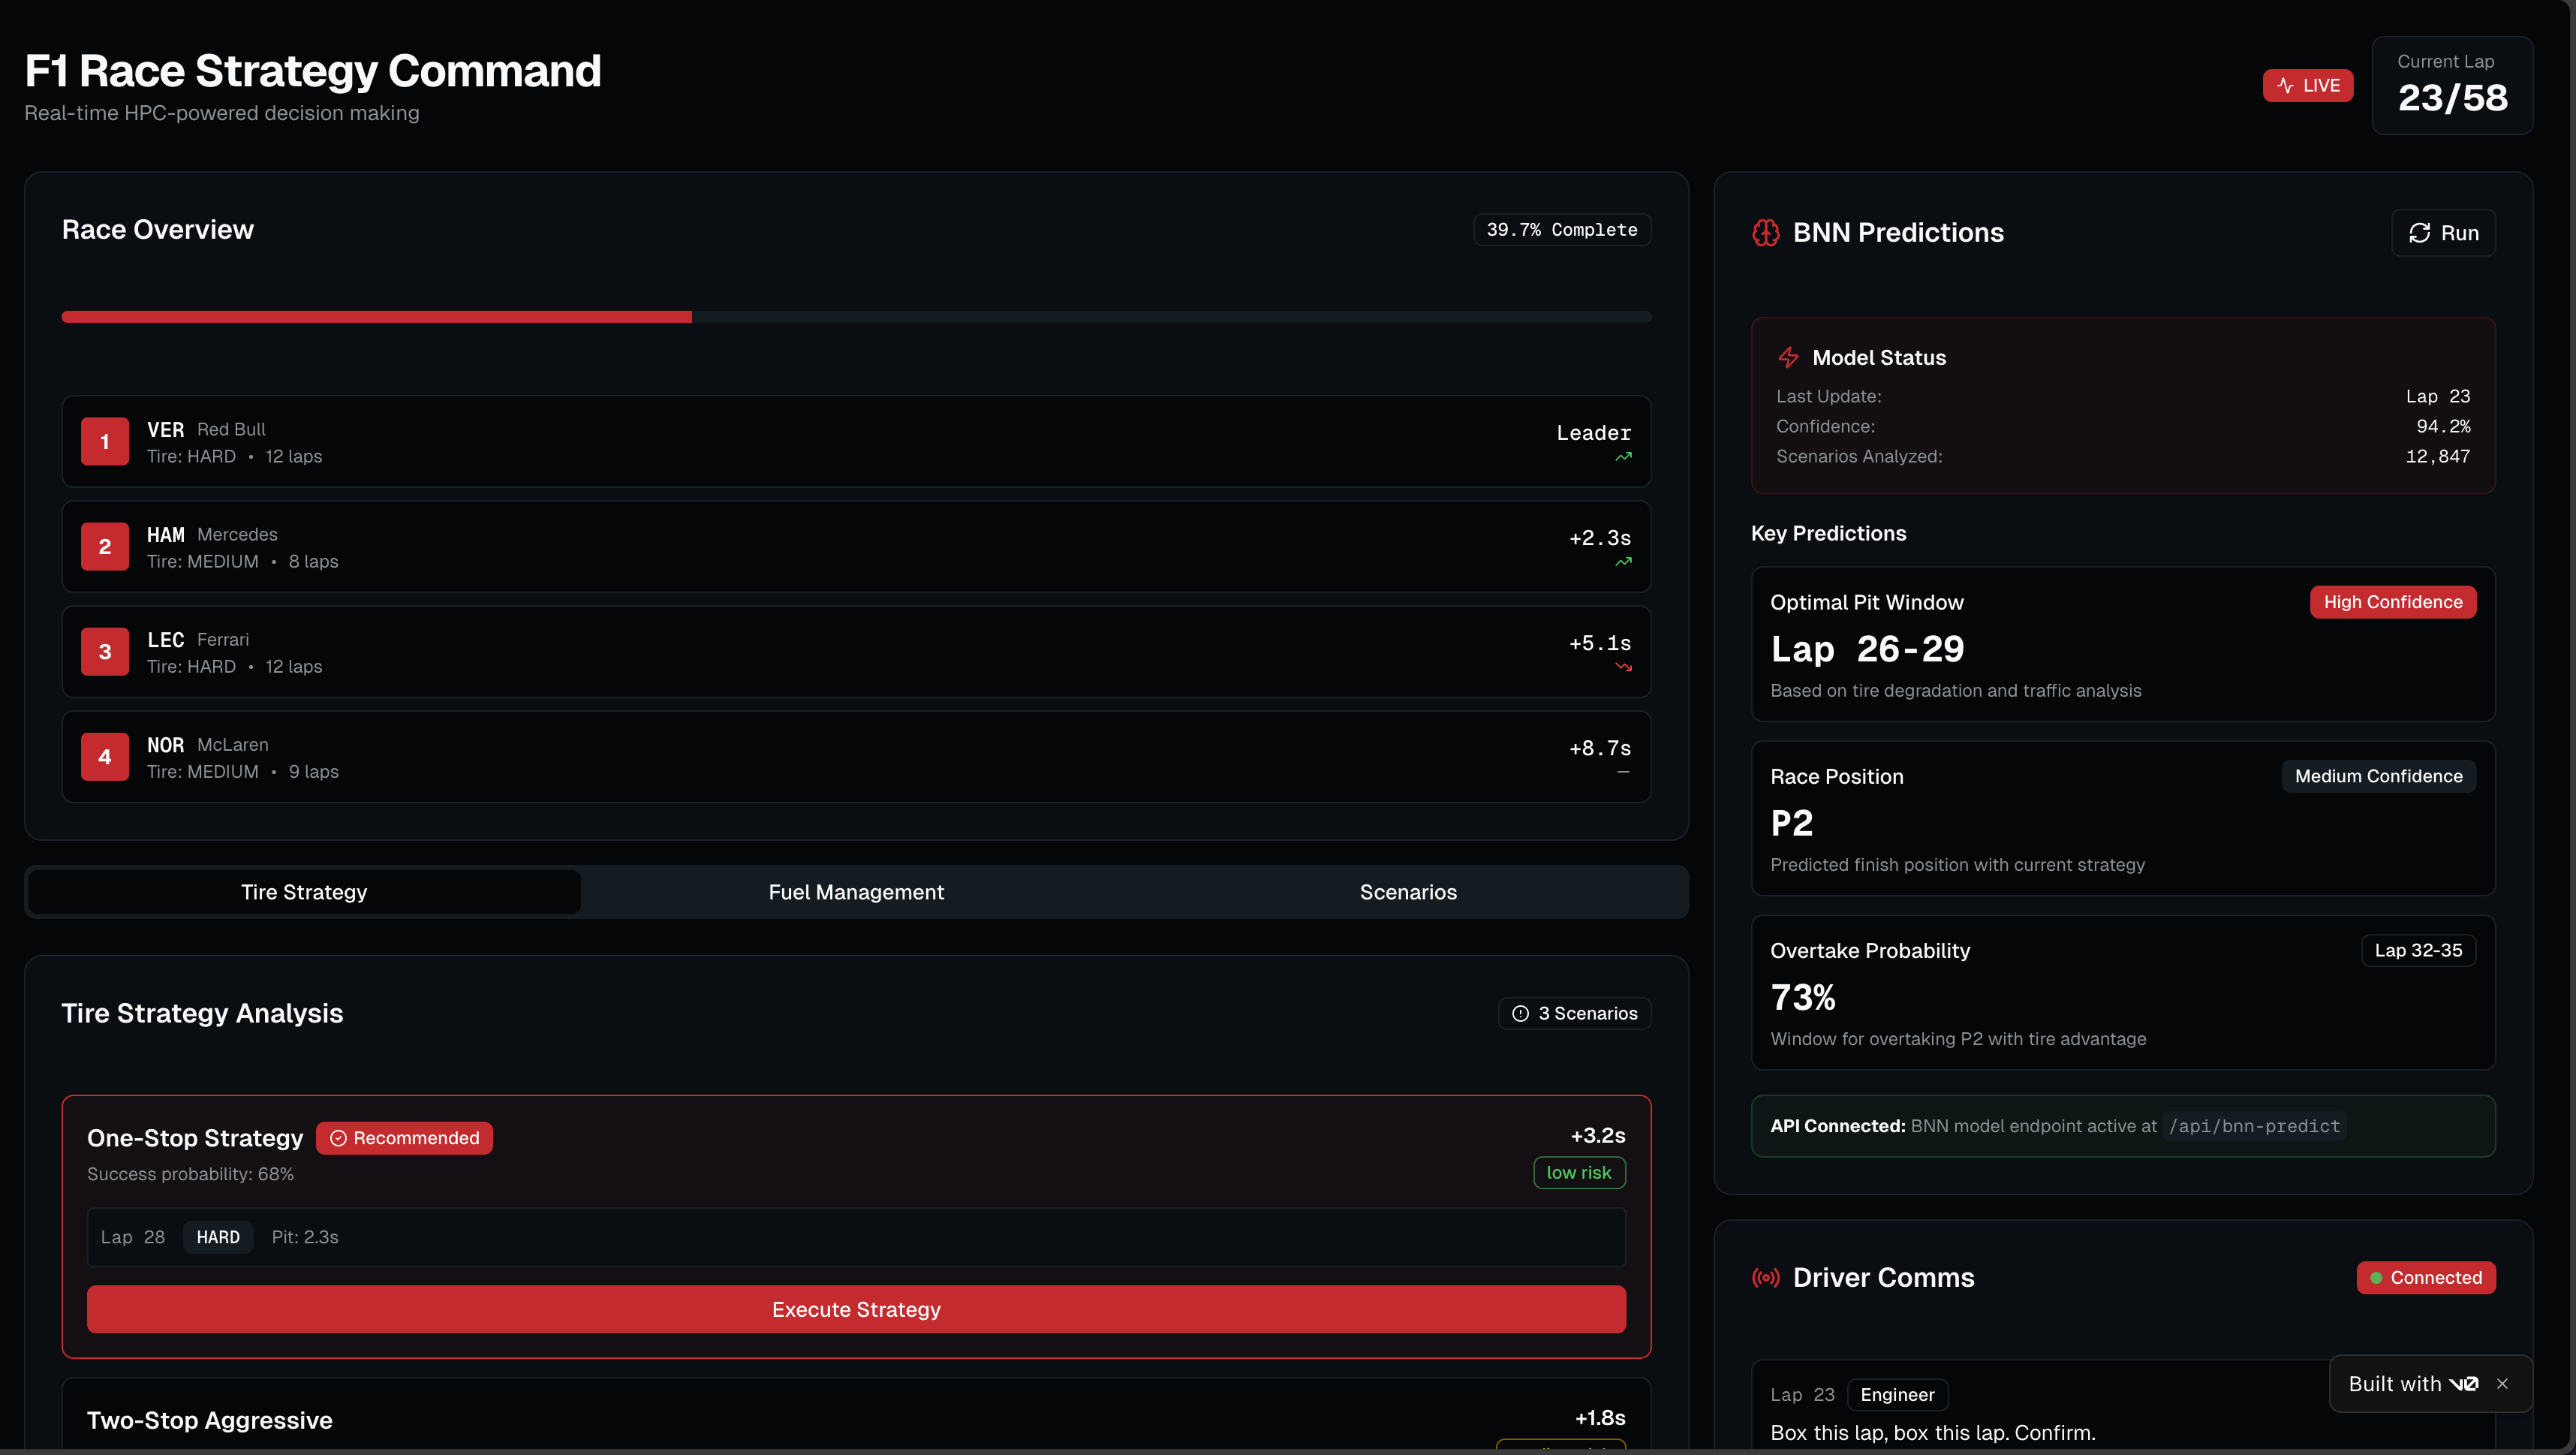Viewport: 2576px width, 1455px height.
Task: Select the HAM Mercedes driver row
Action: (x=856, y=547)
